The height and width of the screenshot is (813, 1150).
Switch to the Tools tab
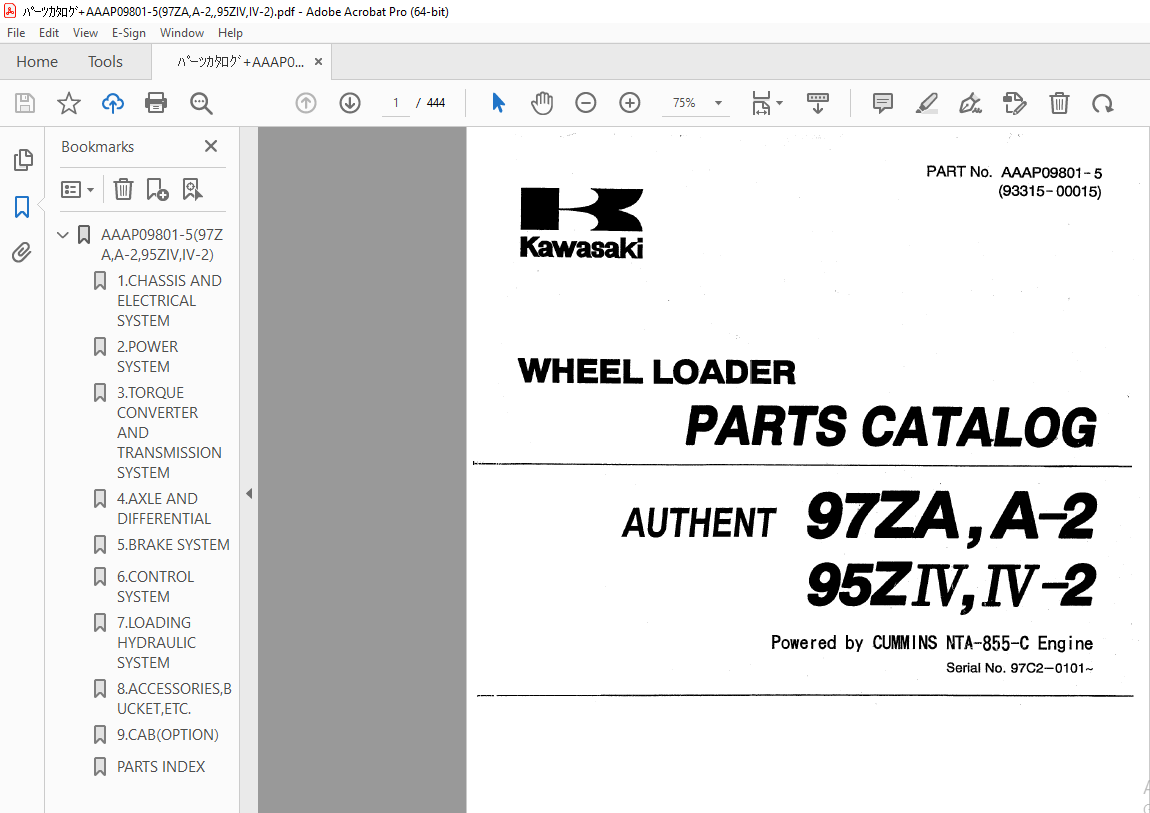point(105,62)
